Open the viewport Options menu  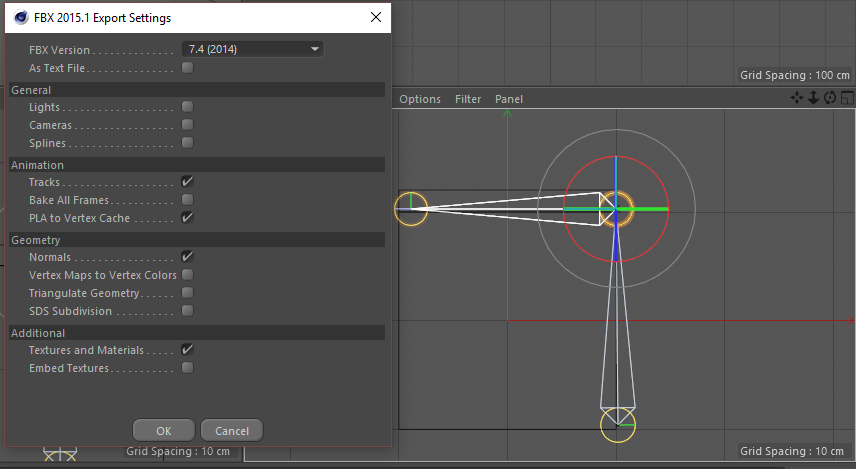click(420, 99)
